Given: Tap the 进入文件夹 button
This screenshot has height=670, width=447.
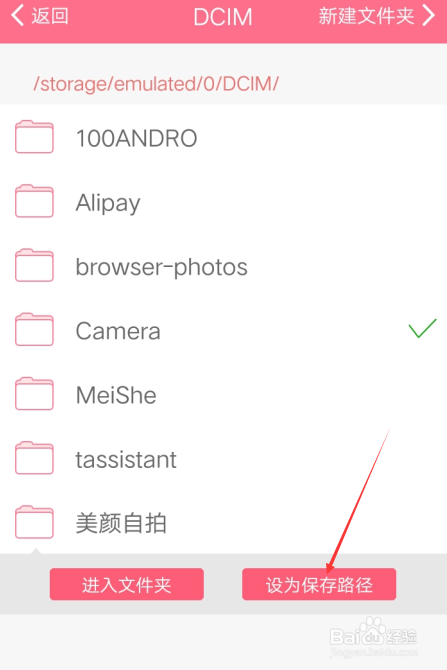Looking at the screenshot, I should click(x=126, y=584).
